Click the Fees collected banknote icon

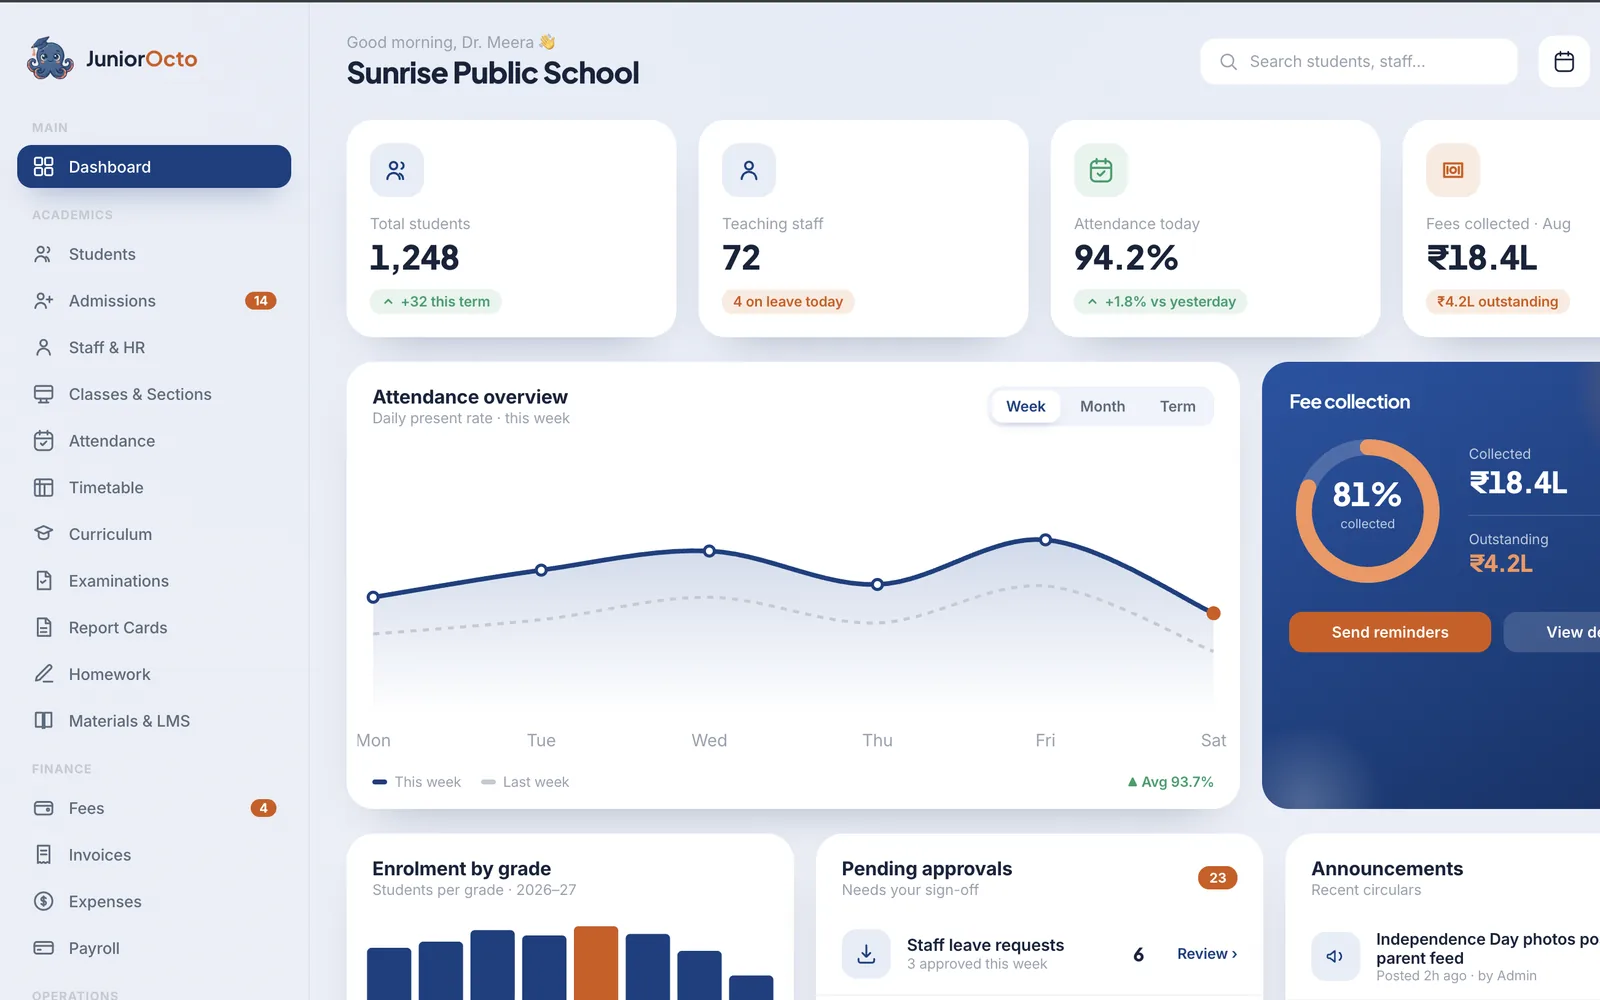point(1452,170)
